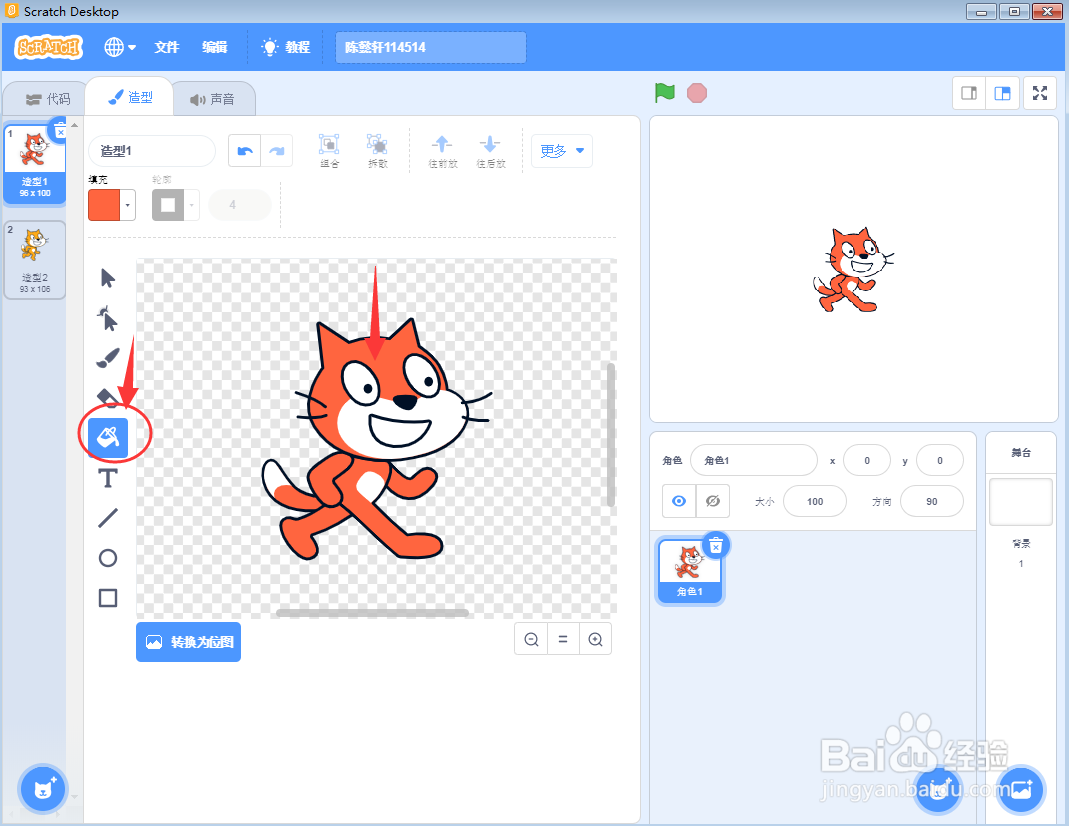Screen dimensions: 1069x826
Task: Show the sprite with eye icon
Action: (x=679, y=502)
